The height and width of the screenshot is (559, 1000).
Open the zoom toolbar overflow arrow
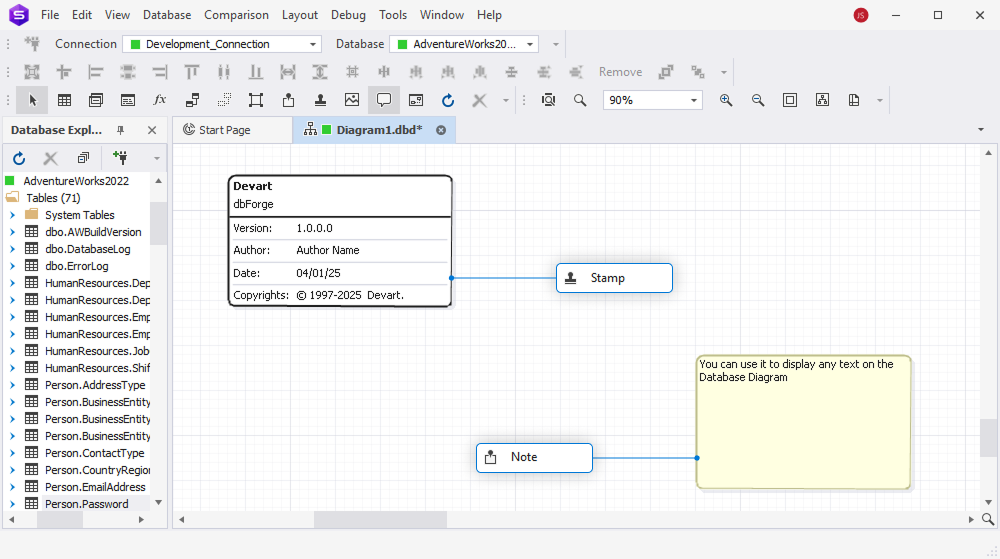879,100
